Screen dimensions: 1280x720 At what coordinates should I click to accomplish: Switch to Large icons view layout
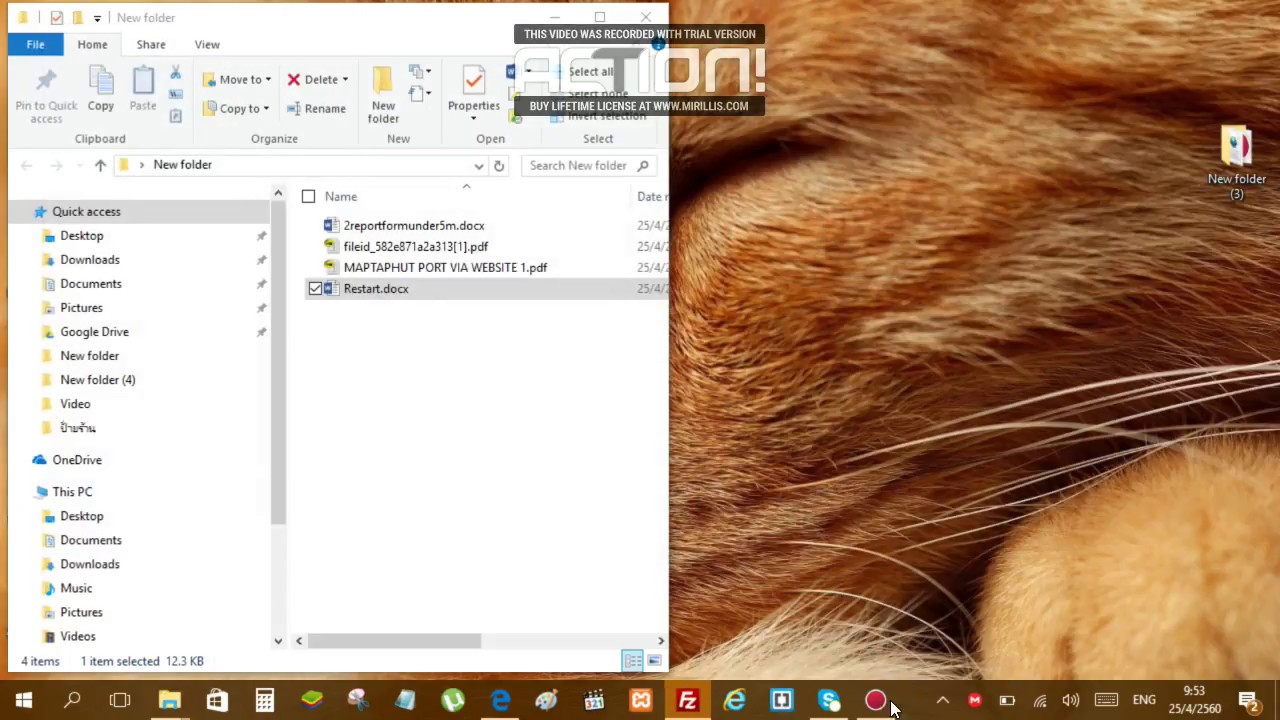pos(654,661)
